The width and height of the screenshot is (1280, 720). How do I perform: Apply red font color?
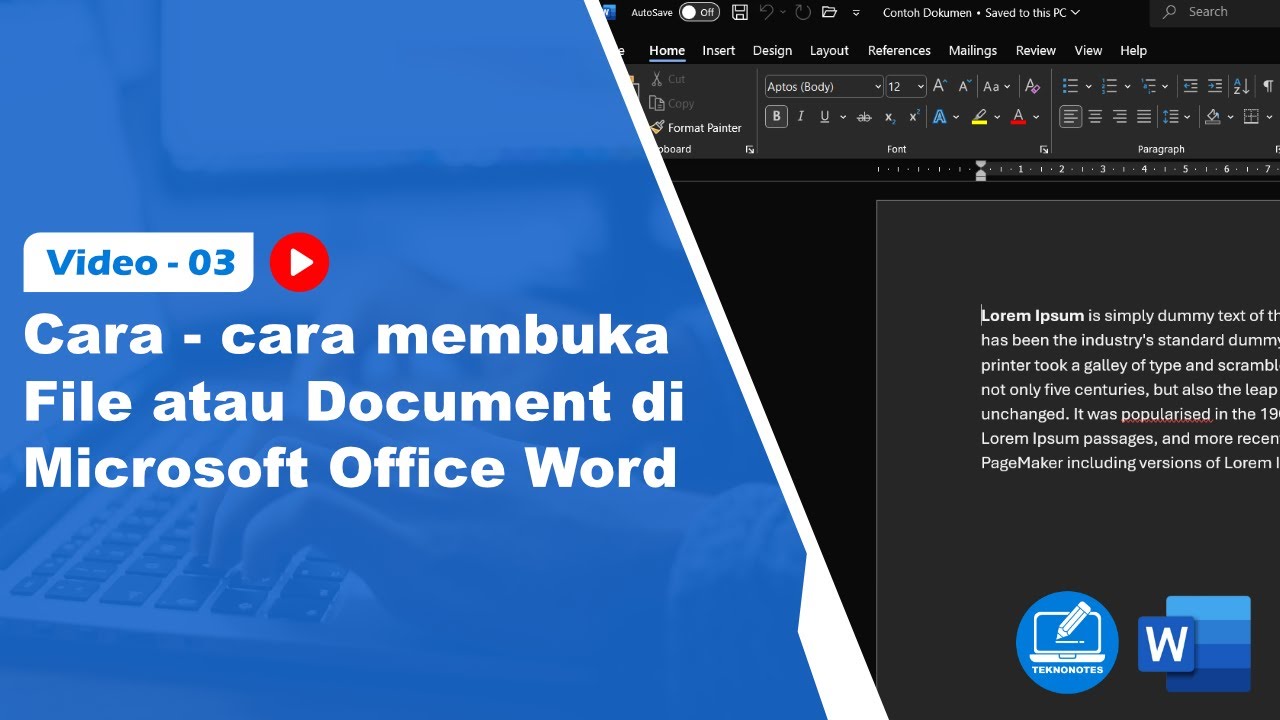(1018, 117)
